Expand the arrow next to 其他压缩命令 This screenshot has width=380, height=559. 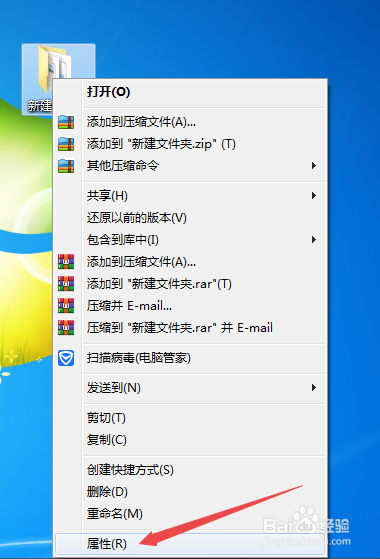pos(314,166)
